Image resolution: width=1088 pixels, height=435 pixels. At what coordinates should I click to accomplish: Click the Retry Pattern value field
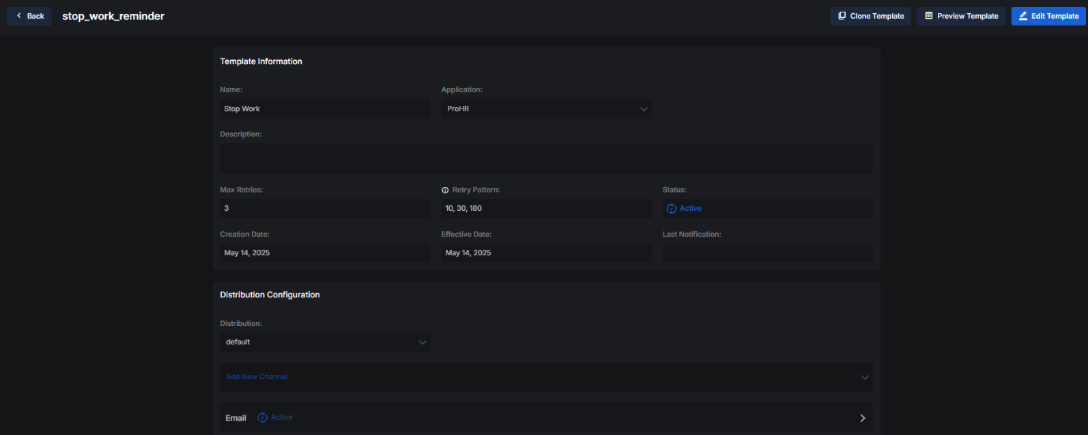point(546,208)
